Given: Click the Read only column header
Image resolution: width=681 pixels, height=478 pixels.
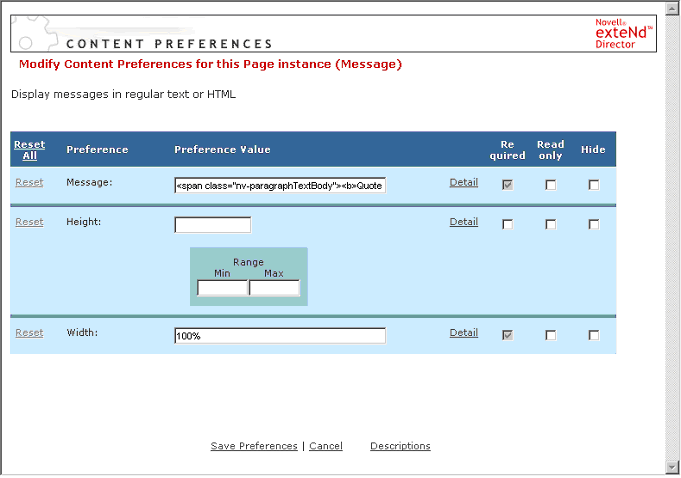Looking at the screenshot, I should pos(551,150).
